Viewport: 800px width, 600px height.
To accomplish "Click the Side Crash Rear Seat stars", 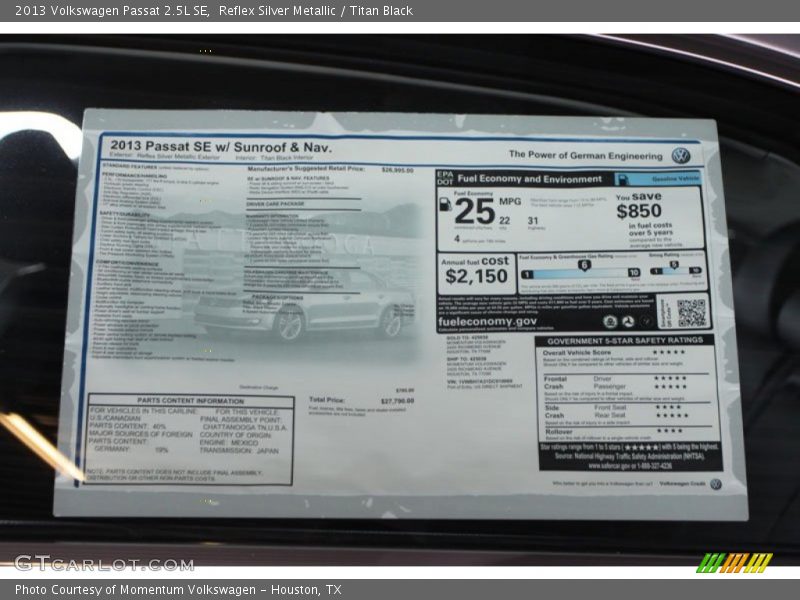I will [671, 415].
